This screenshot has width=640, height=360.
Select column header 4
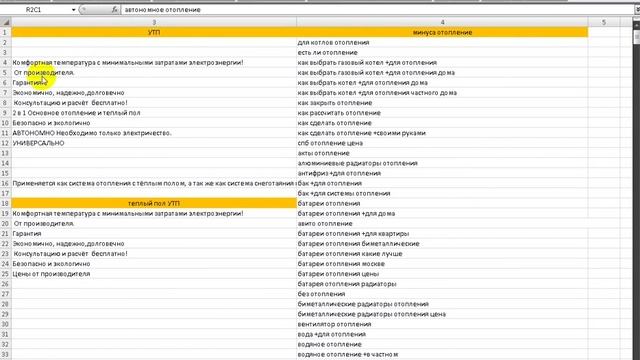click(442, 22)
